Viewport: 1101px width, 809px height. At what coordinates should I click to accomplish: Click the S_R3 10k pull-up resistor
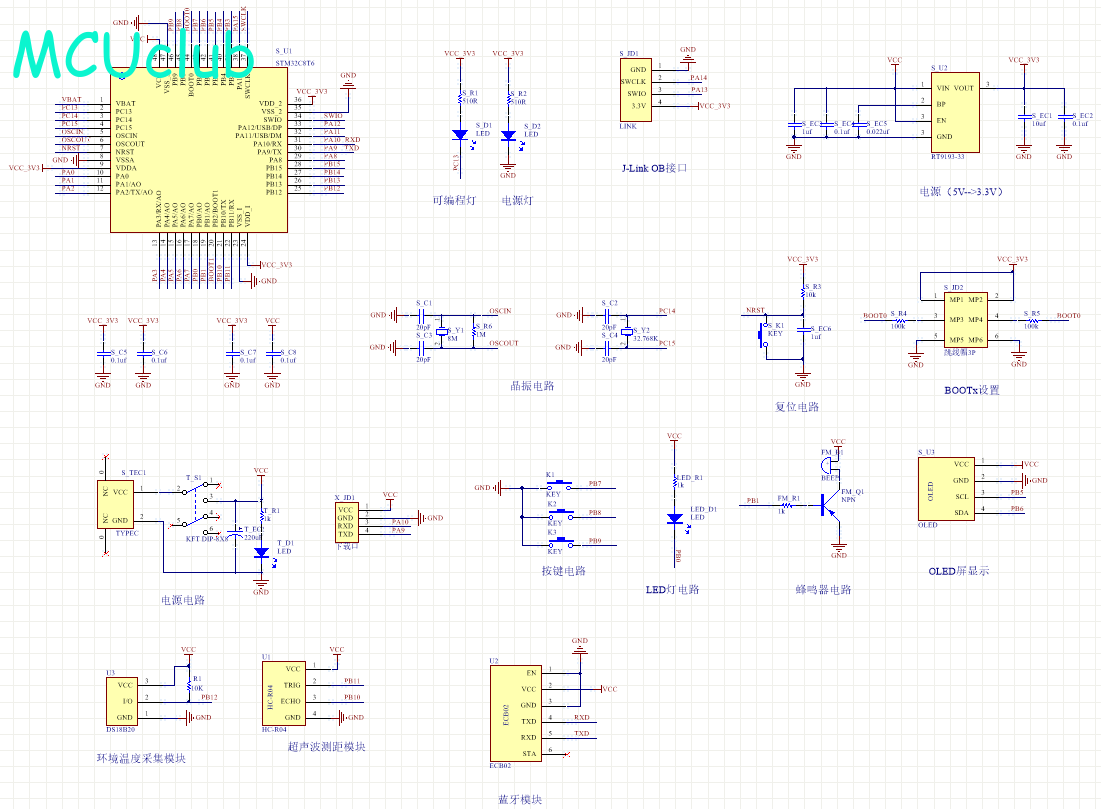point(803,291)
